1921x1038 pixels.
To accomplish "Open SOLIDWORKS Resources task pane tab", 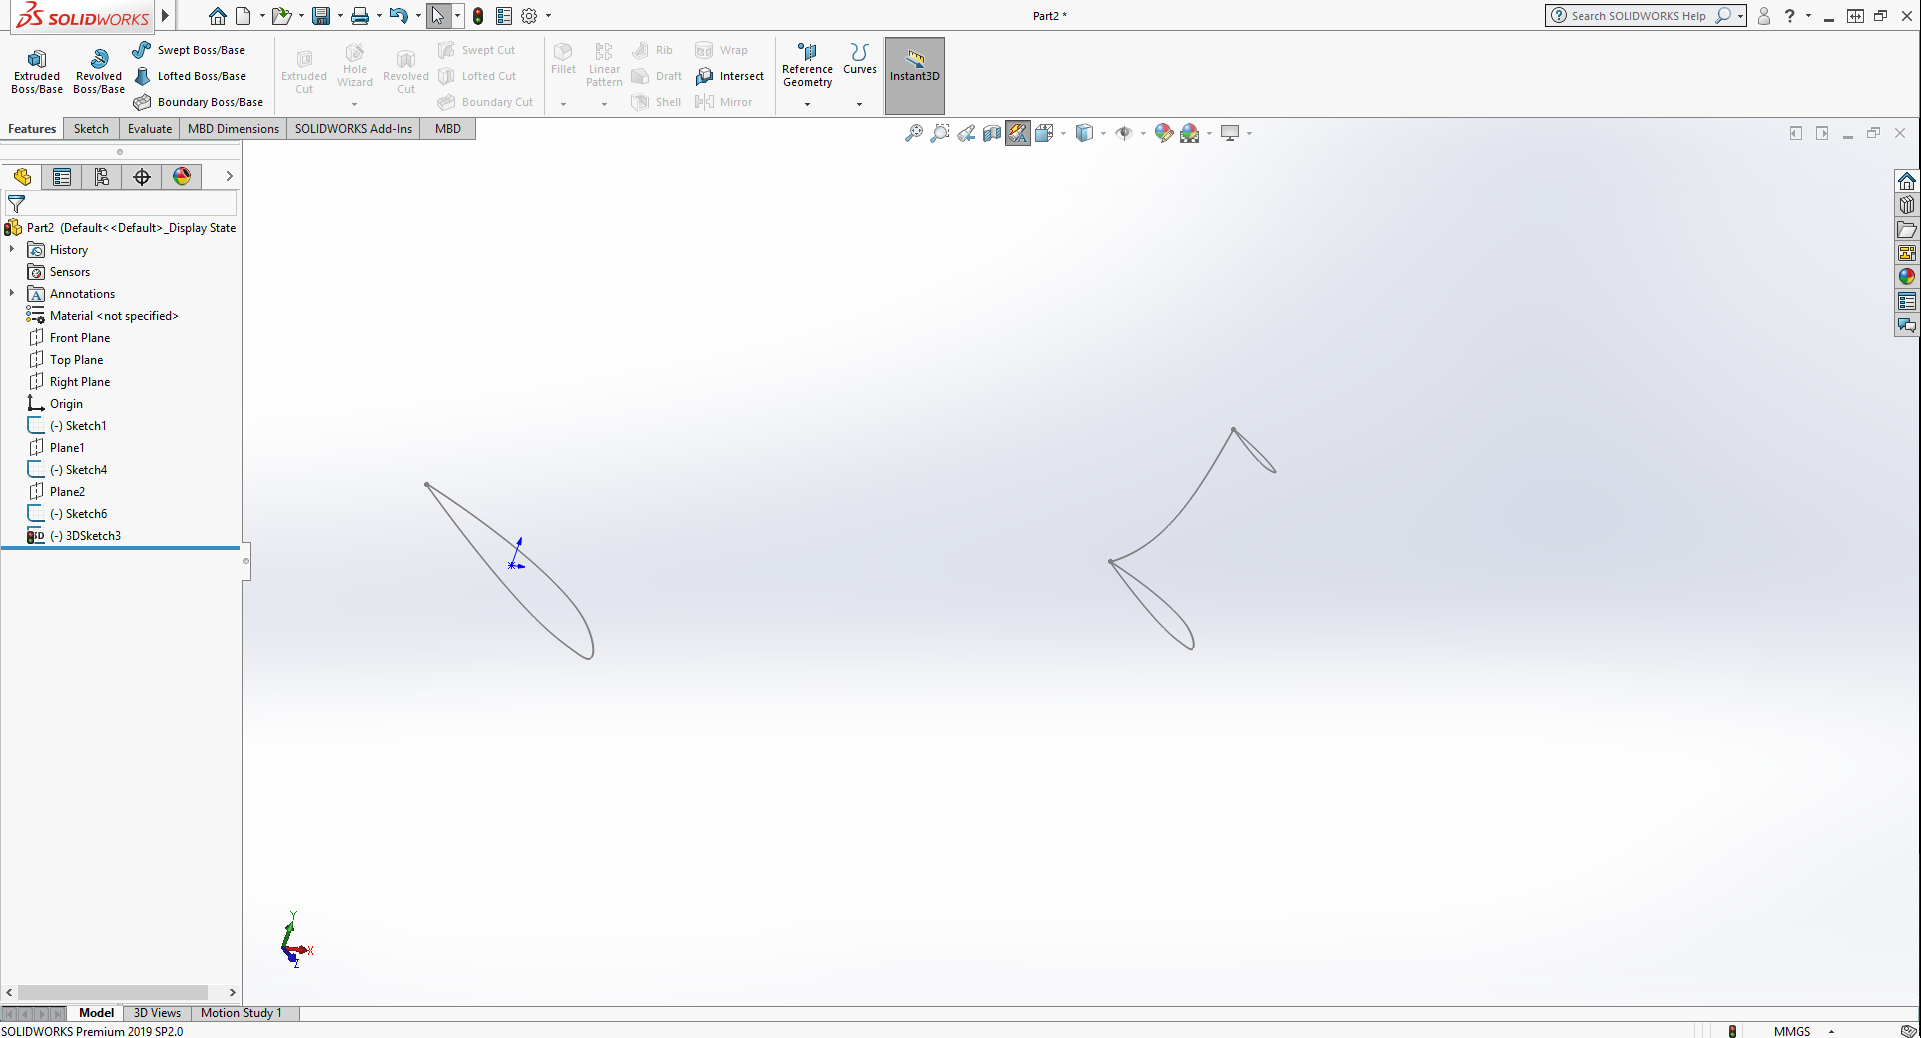I will (1907, 181).
